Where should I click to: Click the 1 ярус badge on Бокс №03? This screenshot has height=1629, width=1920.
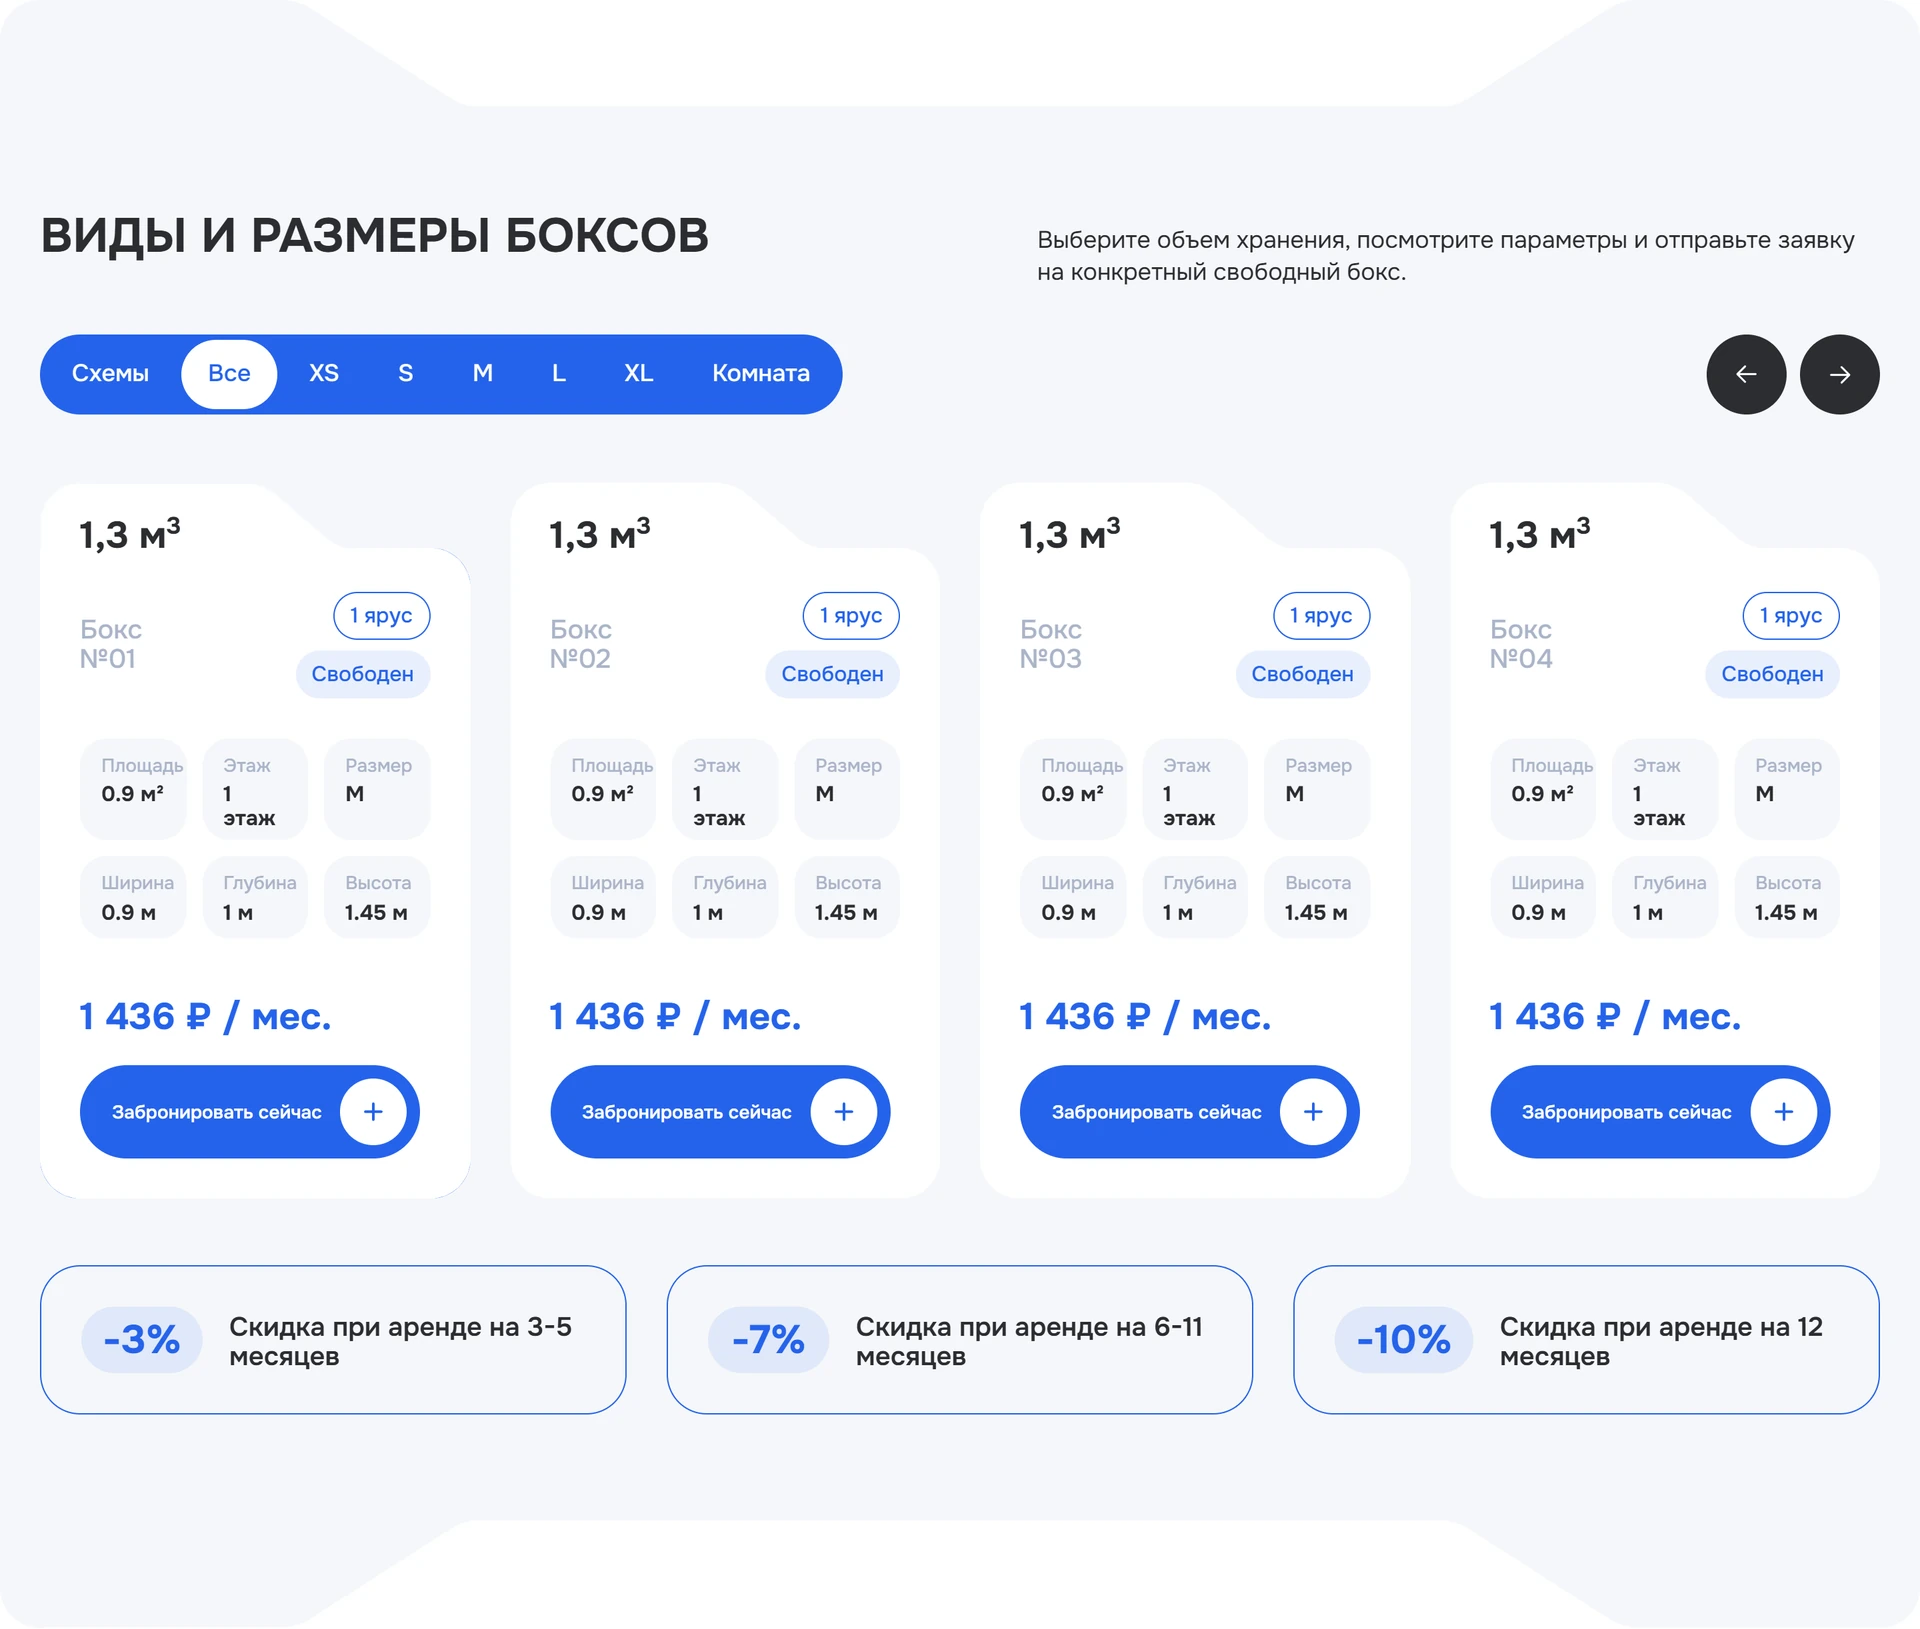[x=1321, y=616]
